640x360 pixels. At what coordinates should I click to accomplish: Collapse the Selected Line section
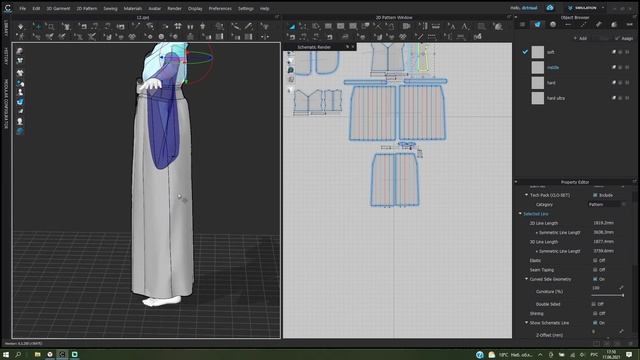click(520, 214)
